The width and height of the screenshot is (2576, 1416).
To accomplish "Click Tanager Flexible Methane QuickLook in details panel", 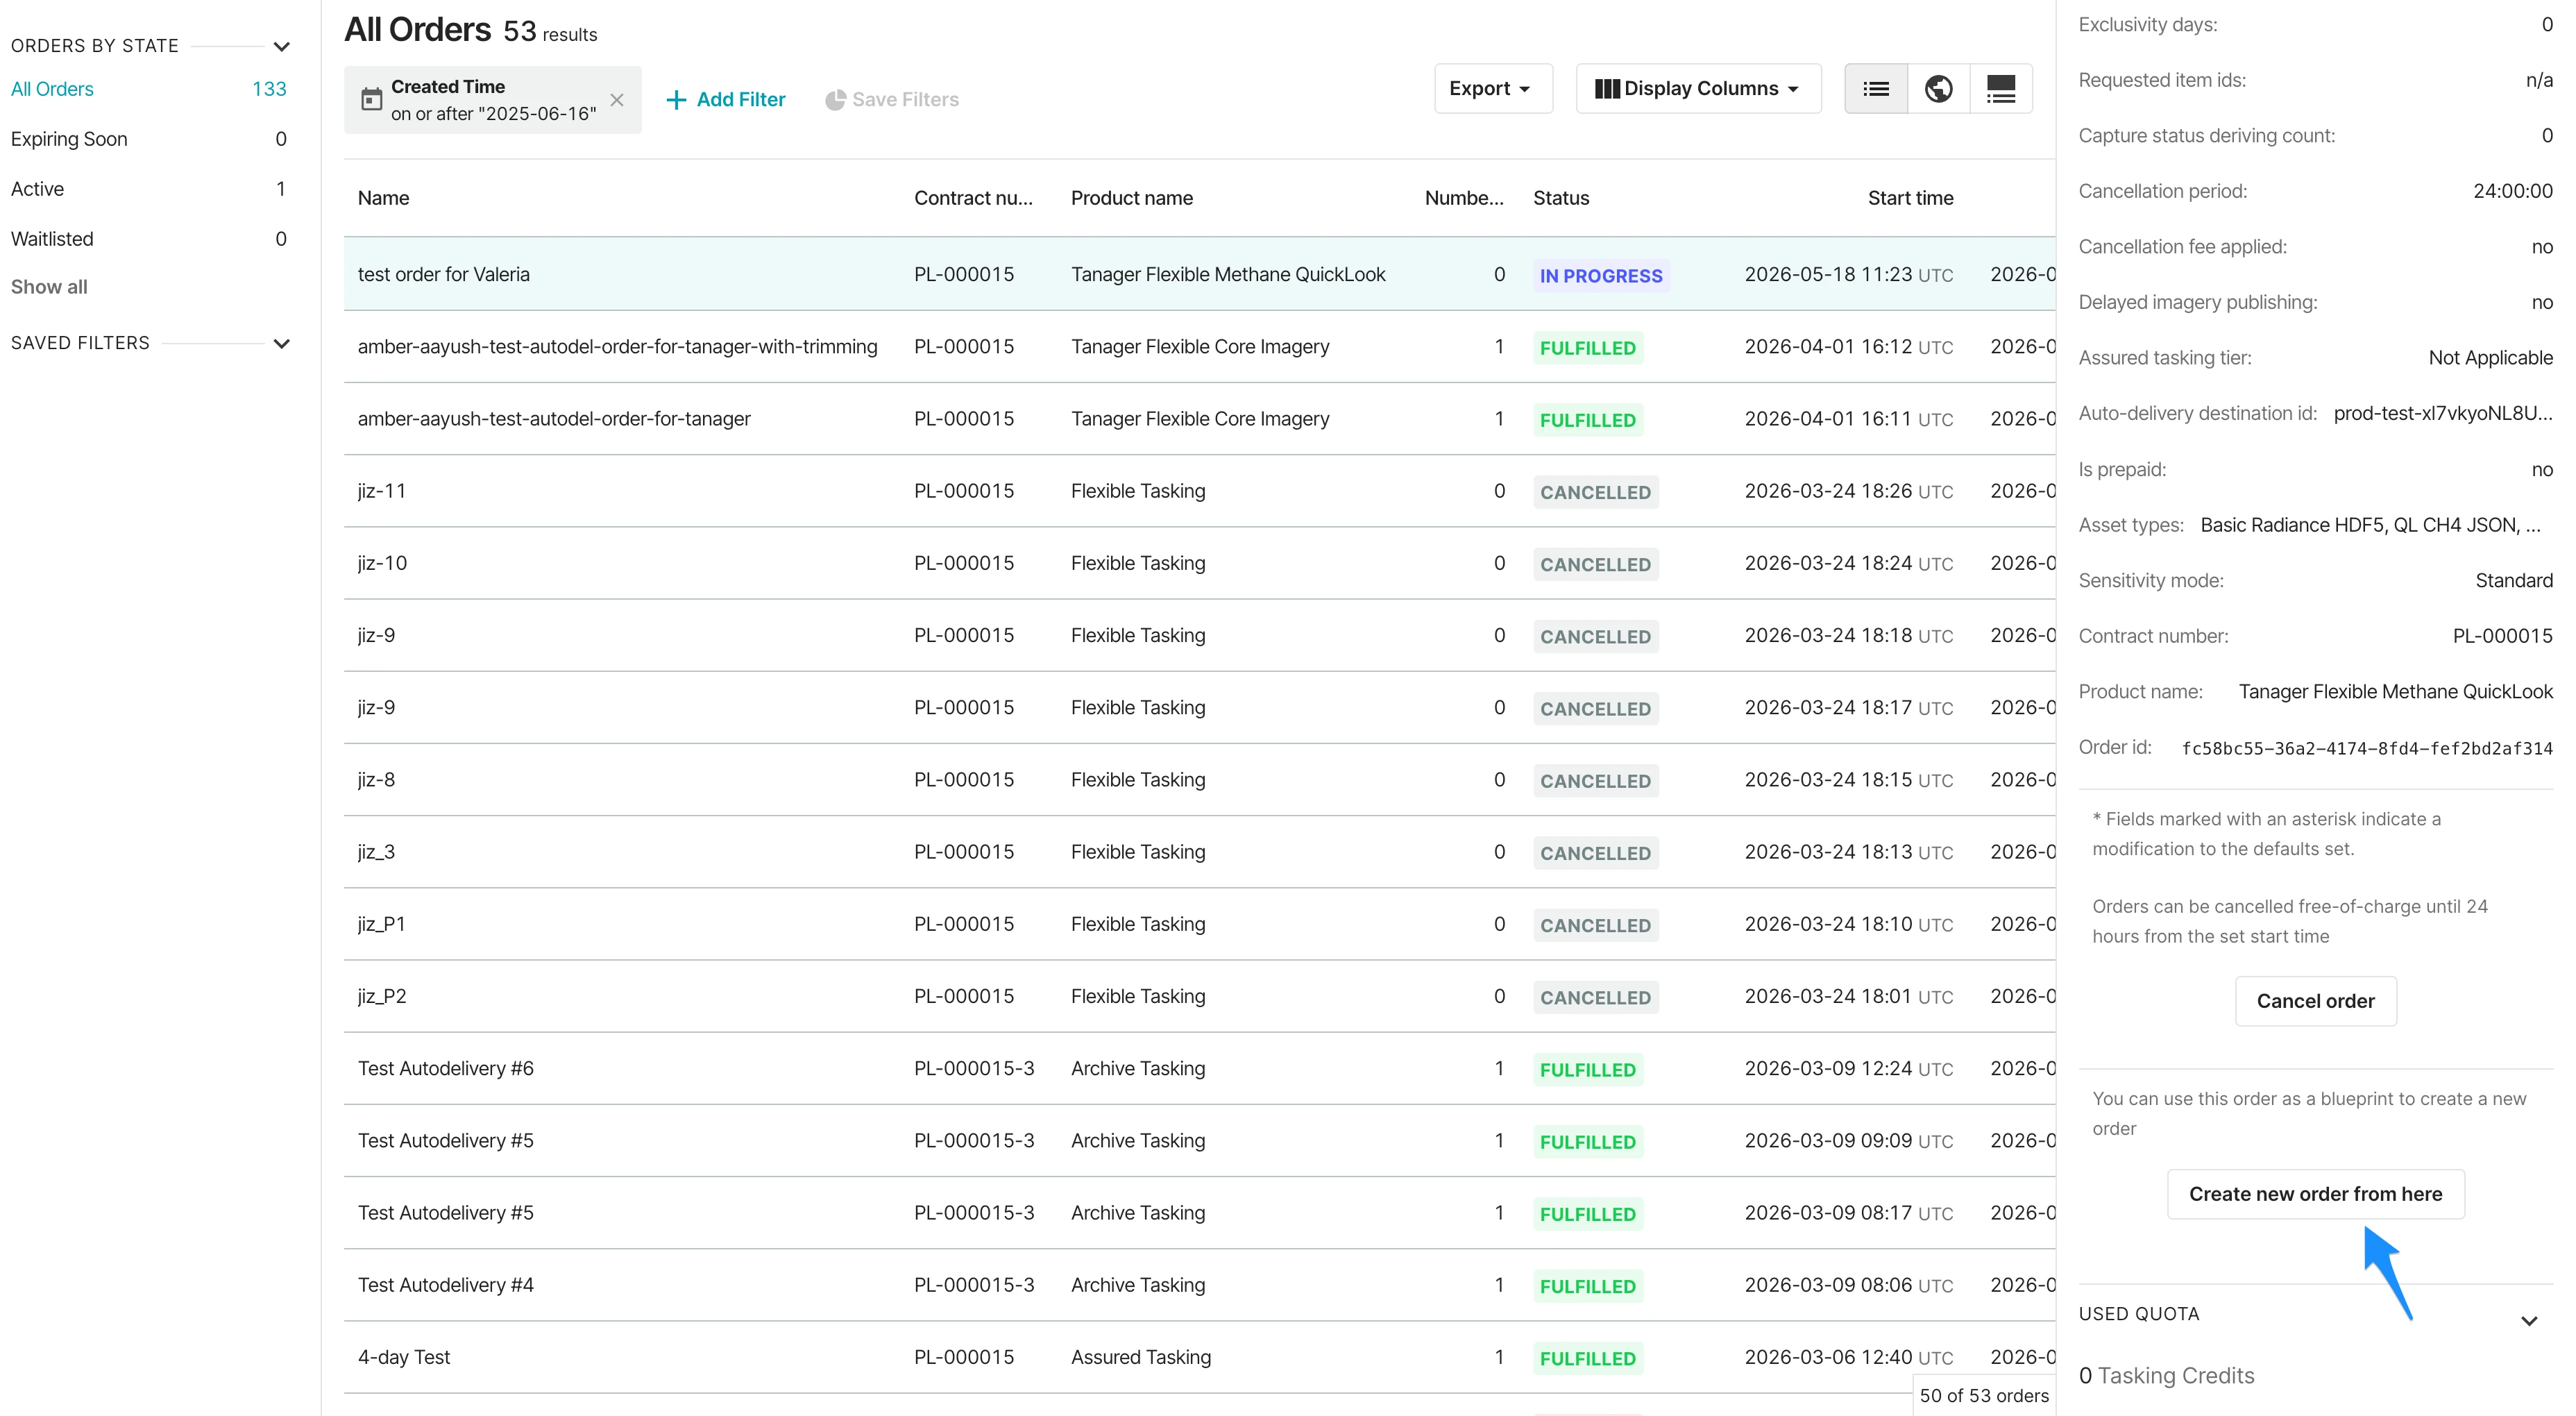I will click(2395, 692).
